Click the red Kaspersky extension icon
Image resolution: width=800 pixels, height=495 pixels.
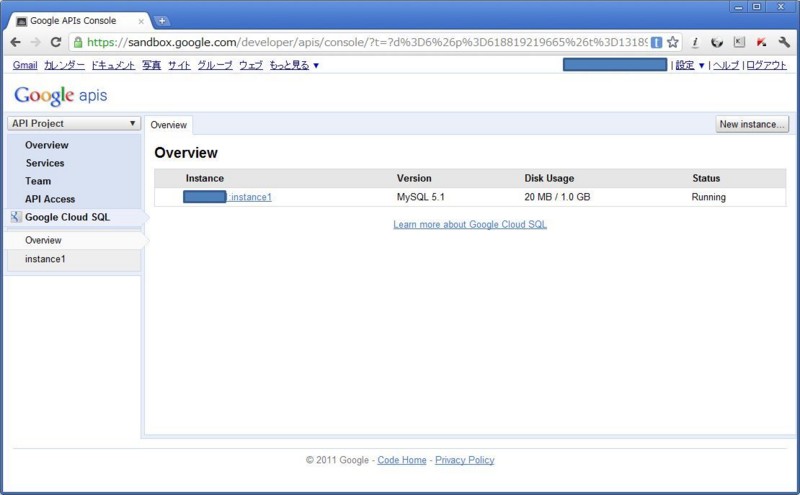tap(761, 42)
